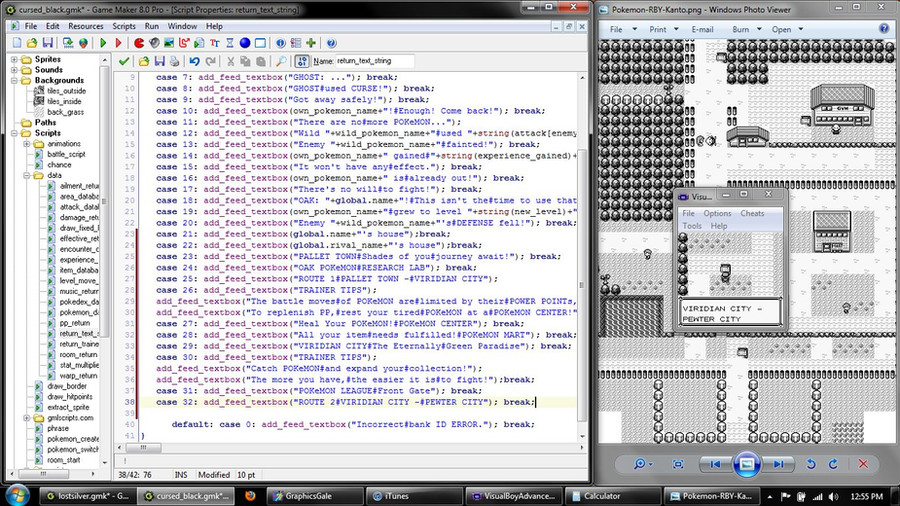The width and height of the screenshot is (900, 506).
Task: Undo last edit in script editor
Action: click(x=195, y=61)
